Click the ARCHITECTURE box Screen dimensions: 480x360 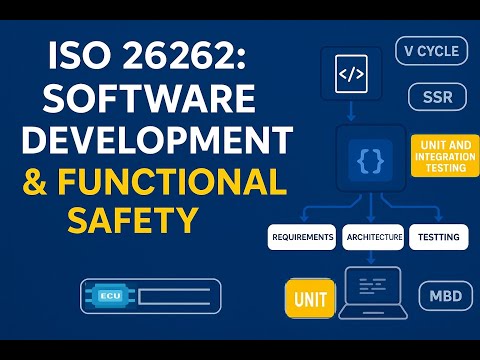pyautogui.click(x=373, y=237)
